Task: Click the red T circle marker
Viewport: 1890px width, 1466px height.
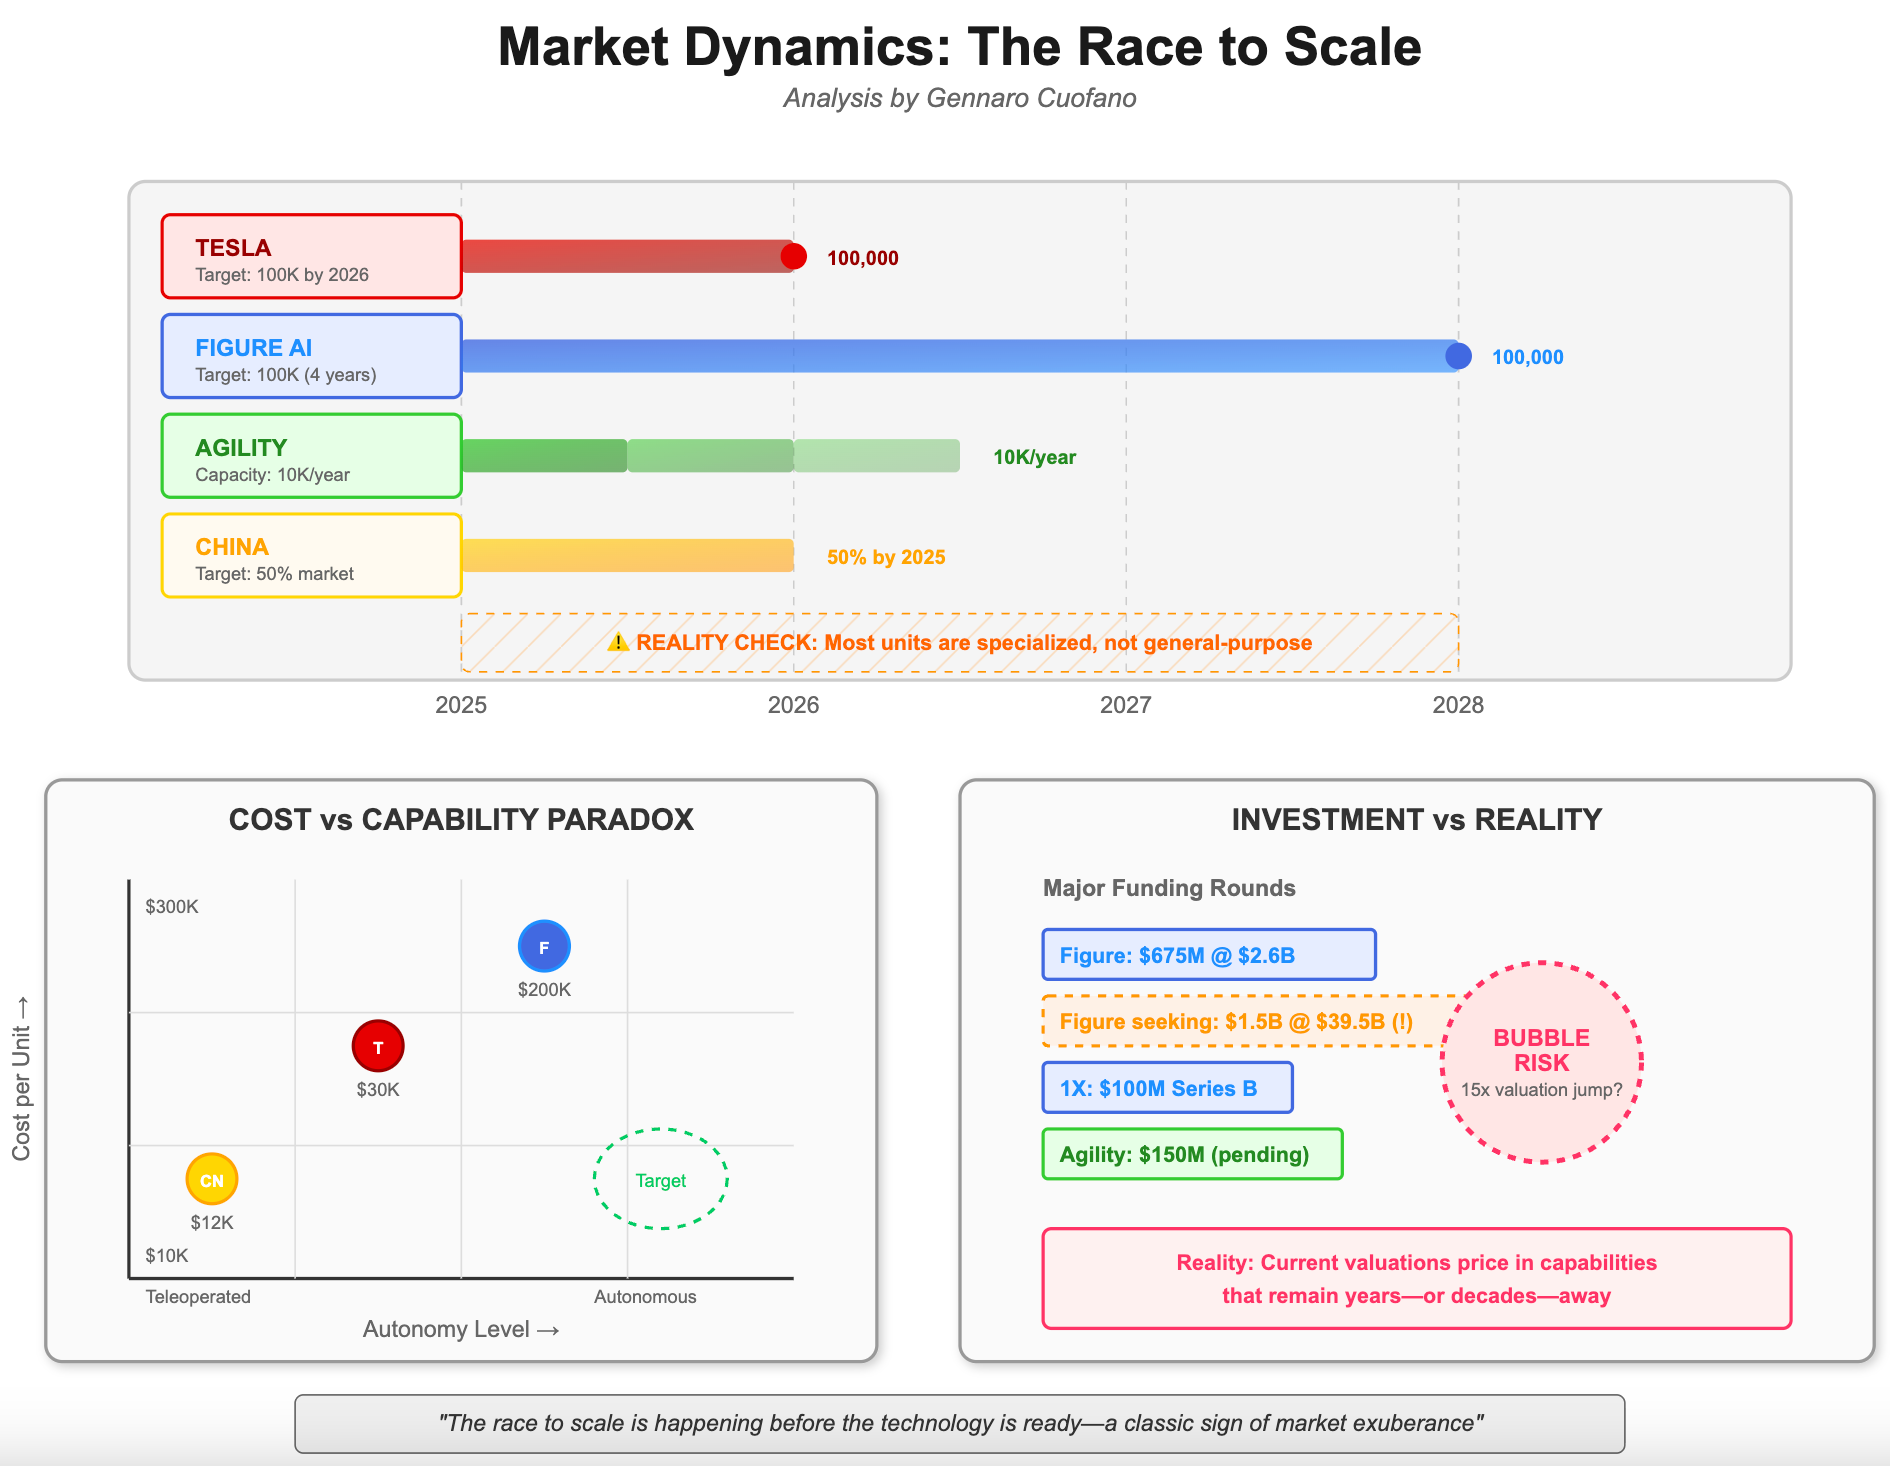Action: coord(378,1046)
